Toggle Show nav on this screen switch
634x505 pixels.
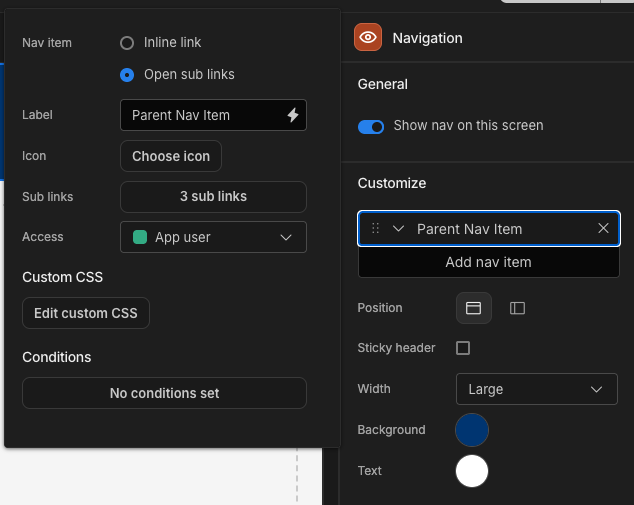371,127
